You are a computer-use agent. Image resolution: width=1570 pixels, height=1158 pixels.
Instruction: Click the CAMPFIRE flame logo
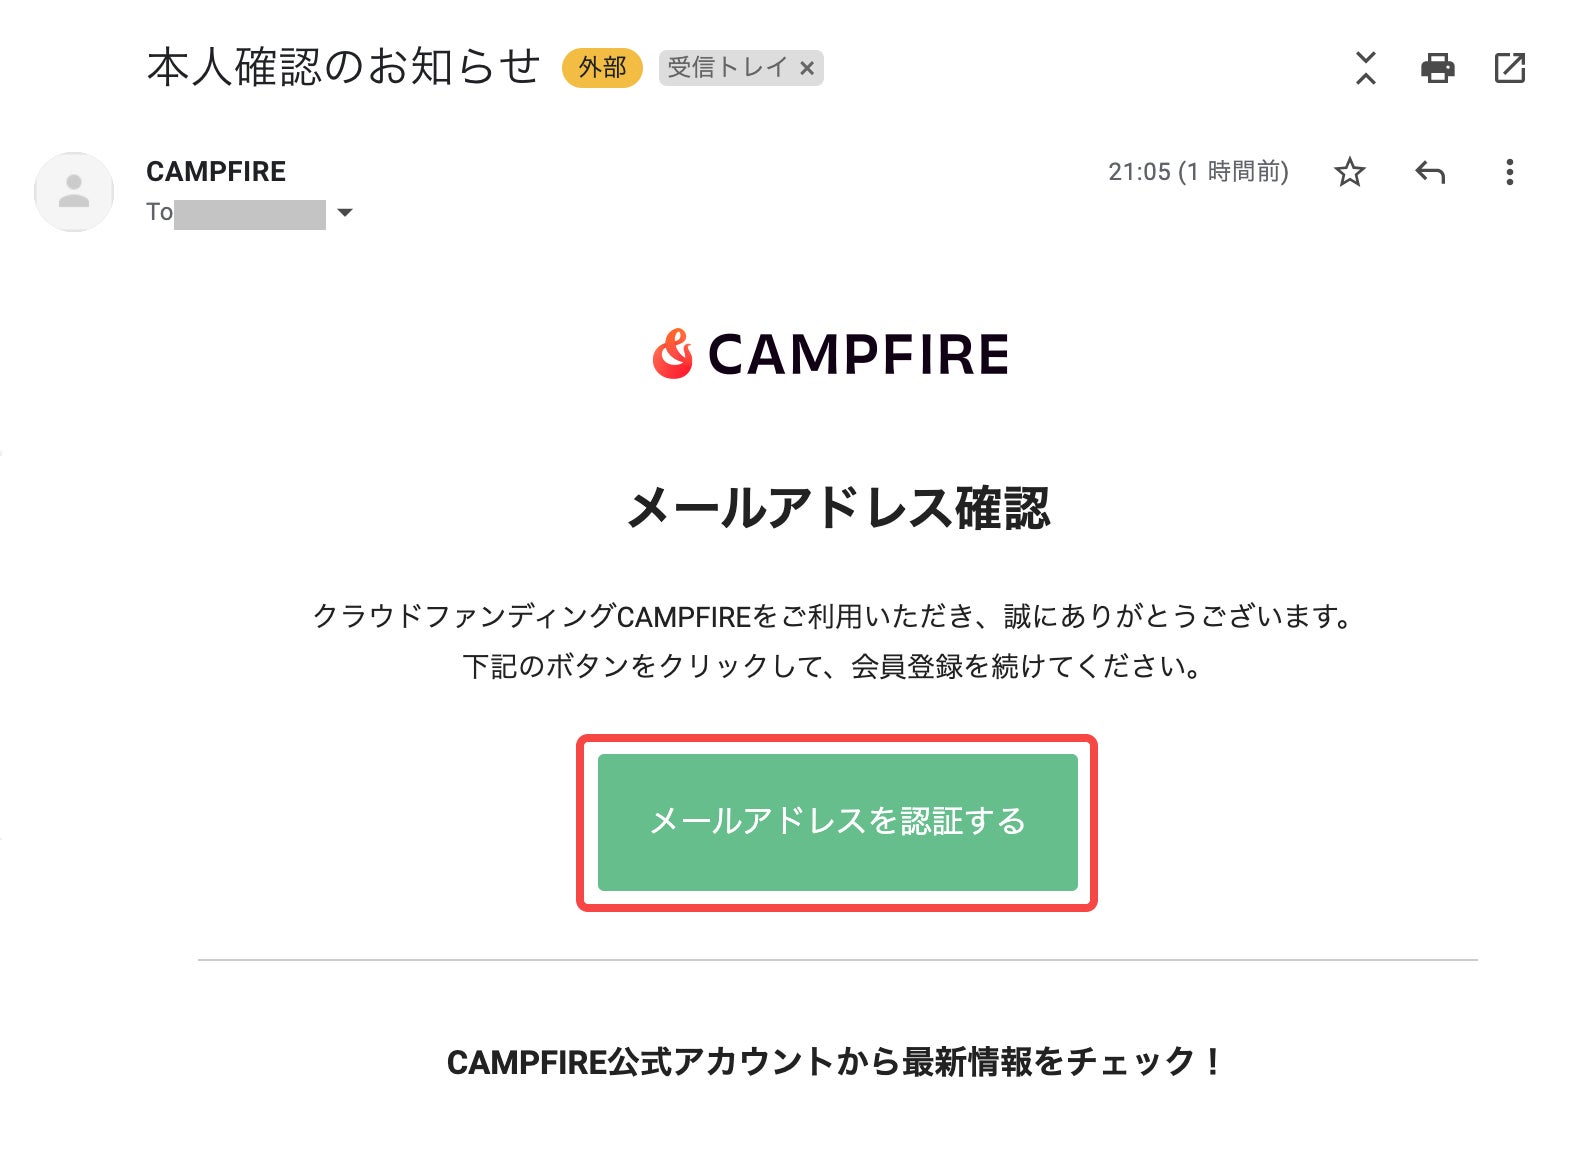tap(672, 354)
